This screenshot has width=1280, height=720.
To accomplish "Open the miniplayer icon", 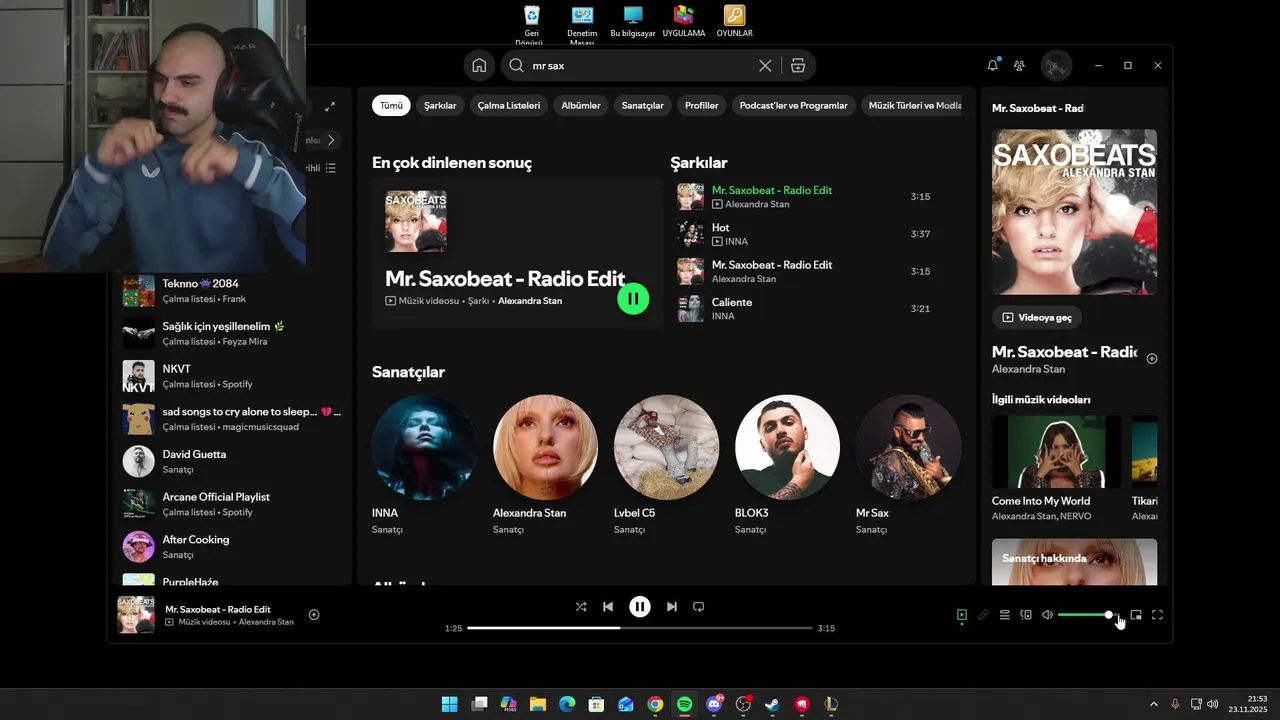I will tap(1136, 615).
